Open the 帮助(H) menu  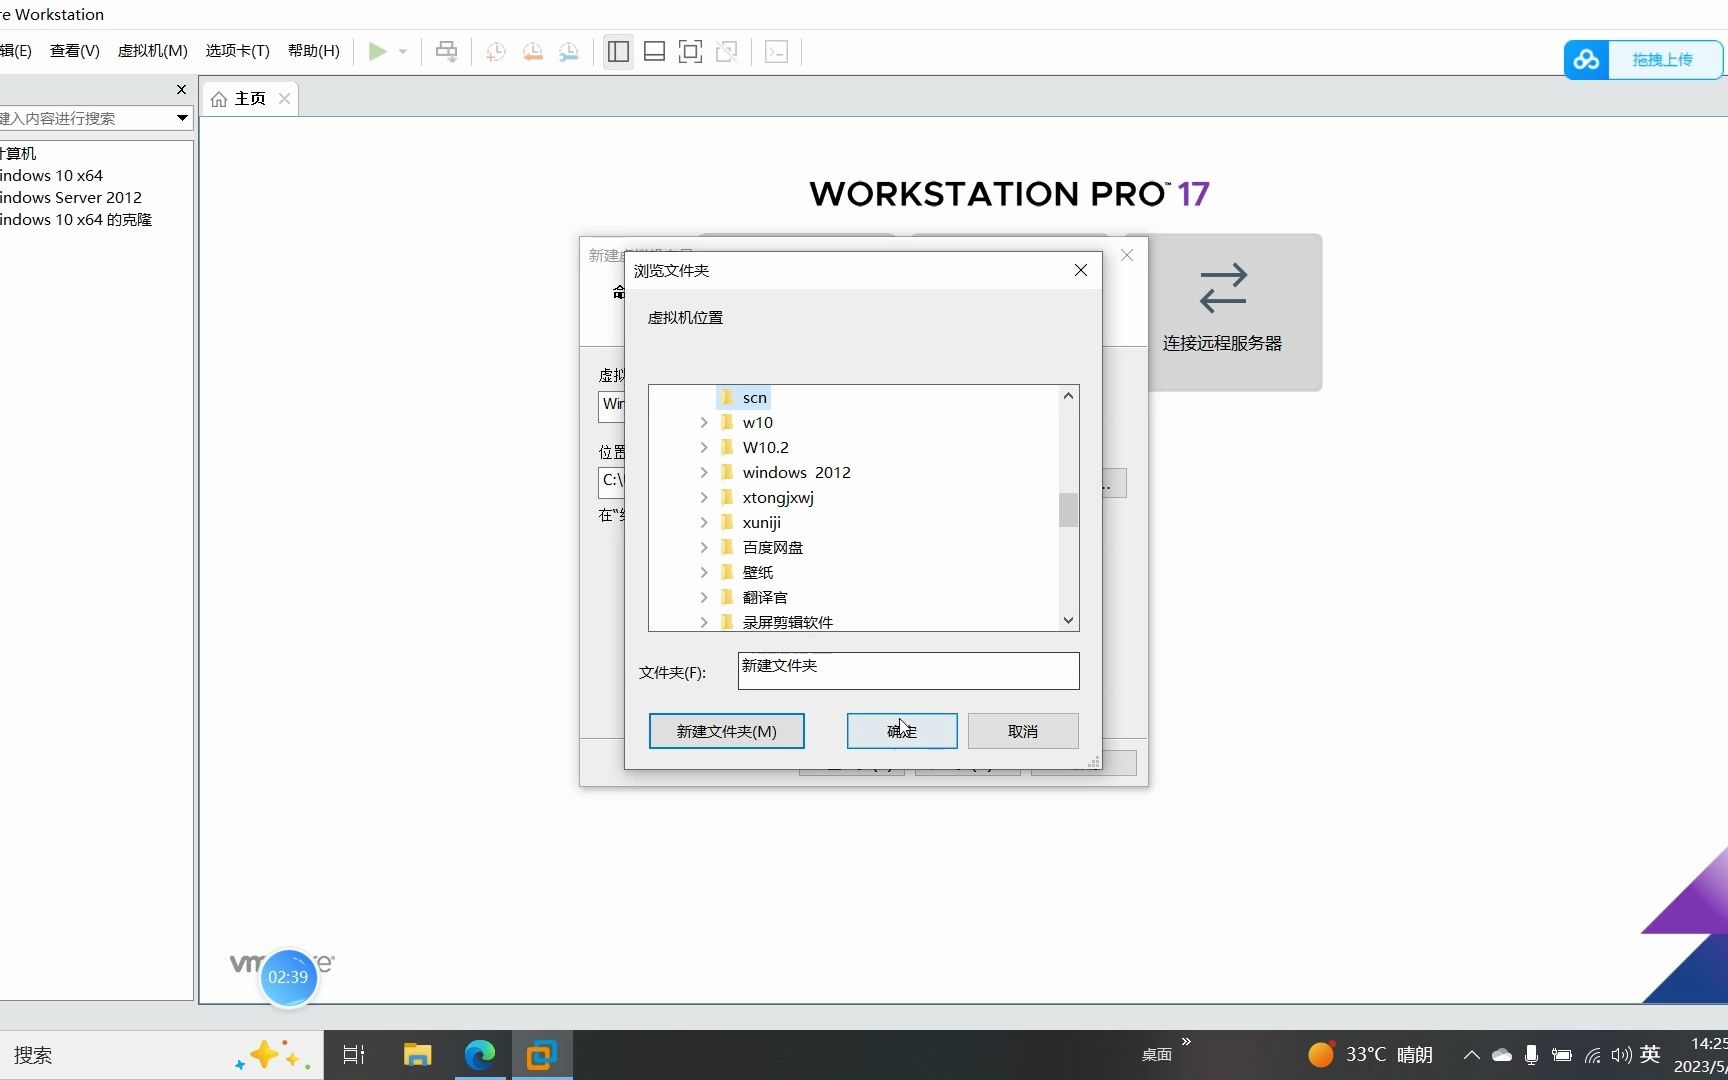click(313, 51)
